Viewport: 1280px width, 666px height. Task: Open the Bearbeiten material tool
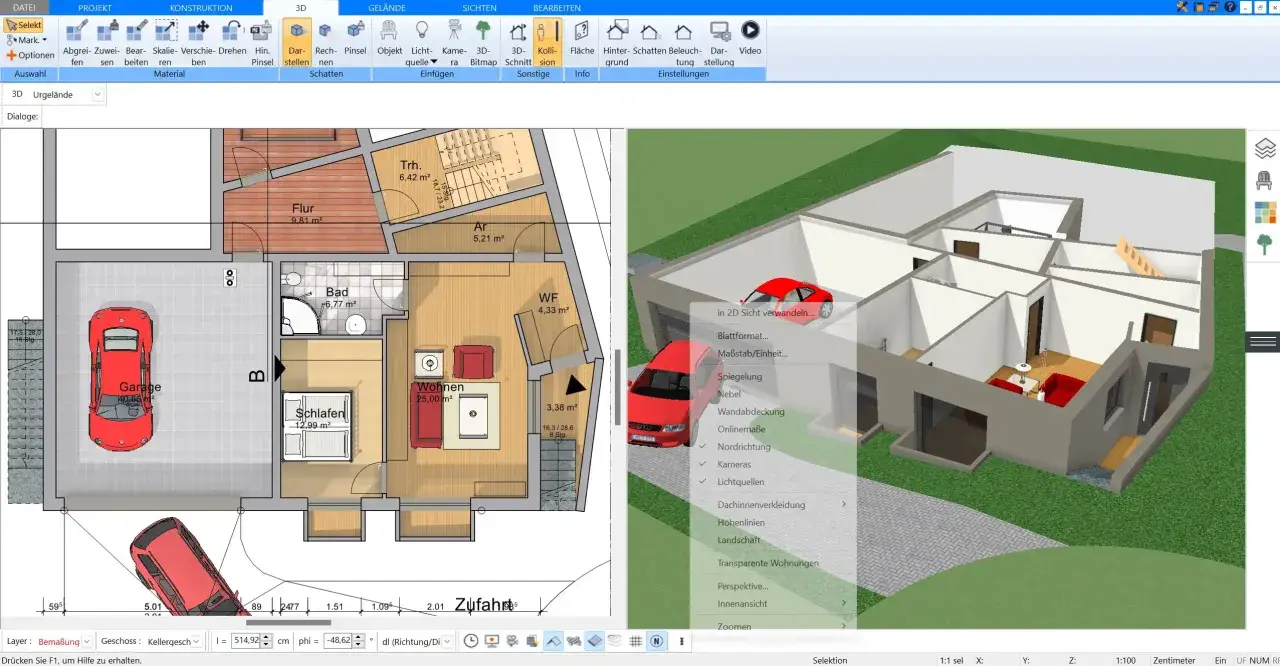[137, 42]
